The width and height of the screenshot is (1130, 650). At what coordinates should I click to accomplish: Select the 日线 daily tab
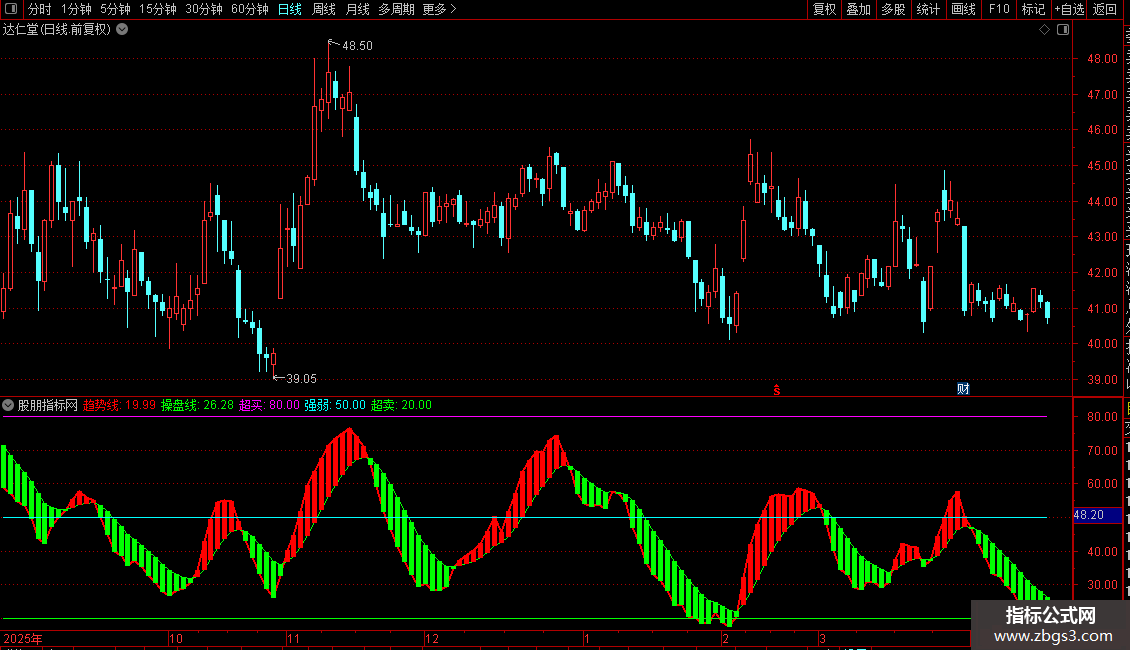290,9
